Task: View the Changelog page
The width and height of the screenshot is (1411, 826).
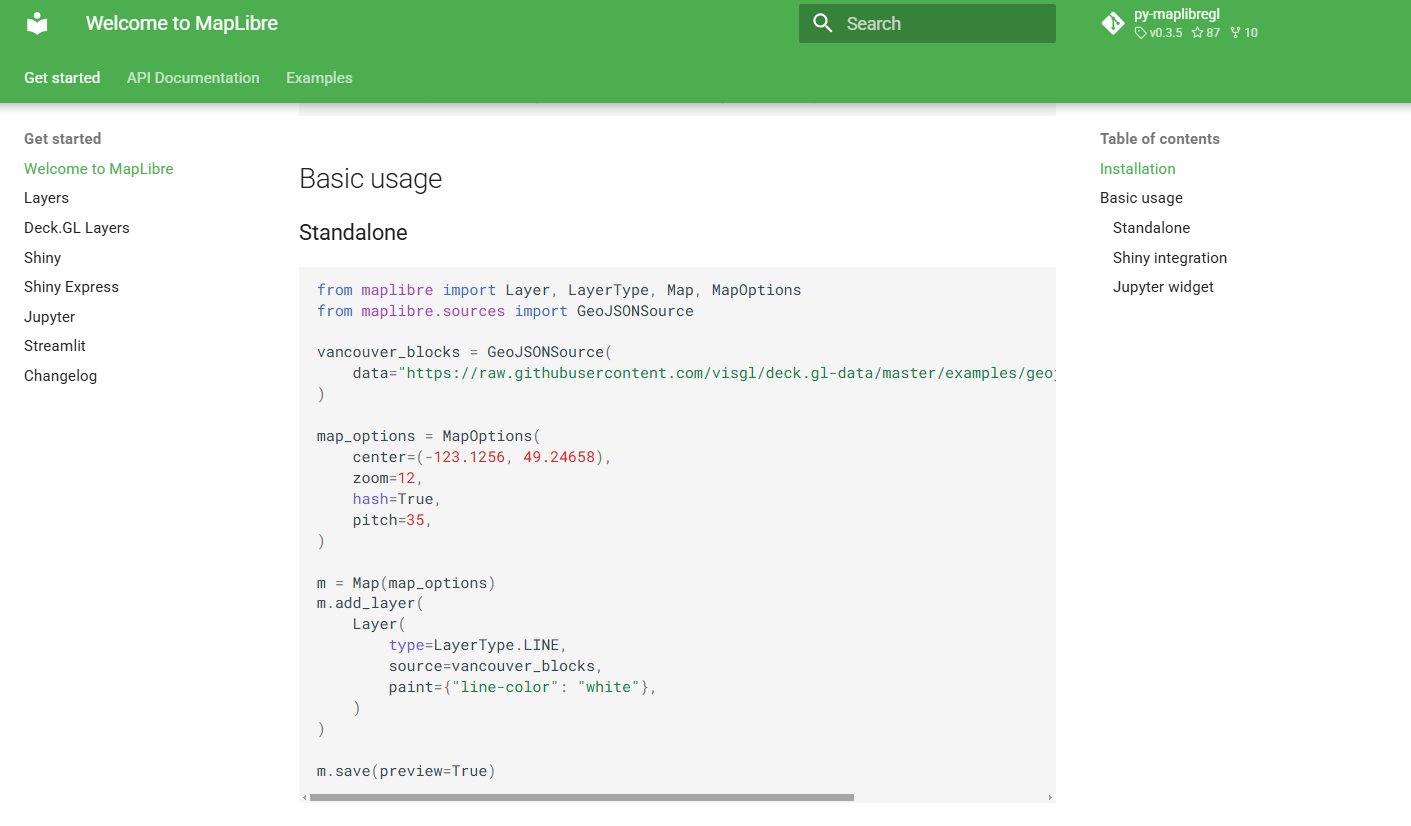Action: (60, 376)
